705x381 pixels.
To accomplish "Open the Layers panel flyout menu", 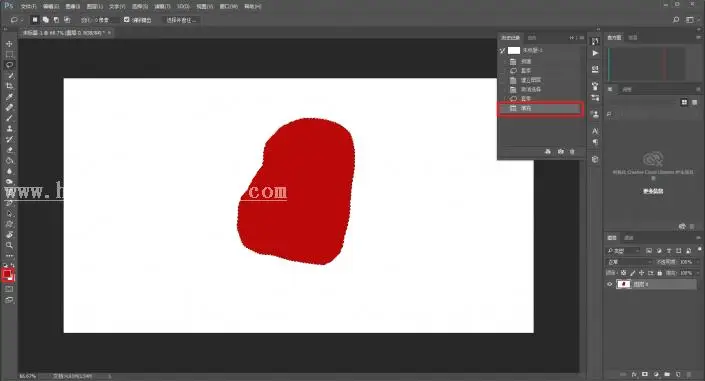I will 698,238.
